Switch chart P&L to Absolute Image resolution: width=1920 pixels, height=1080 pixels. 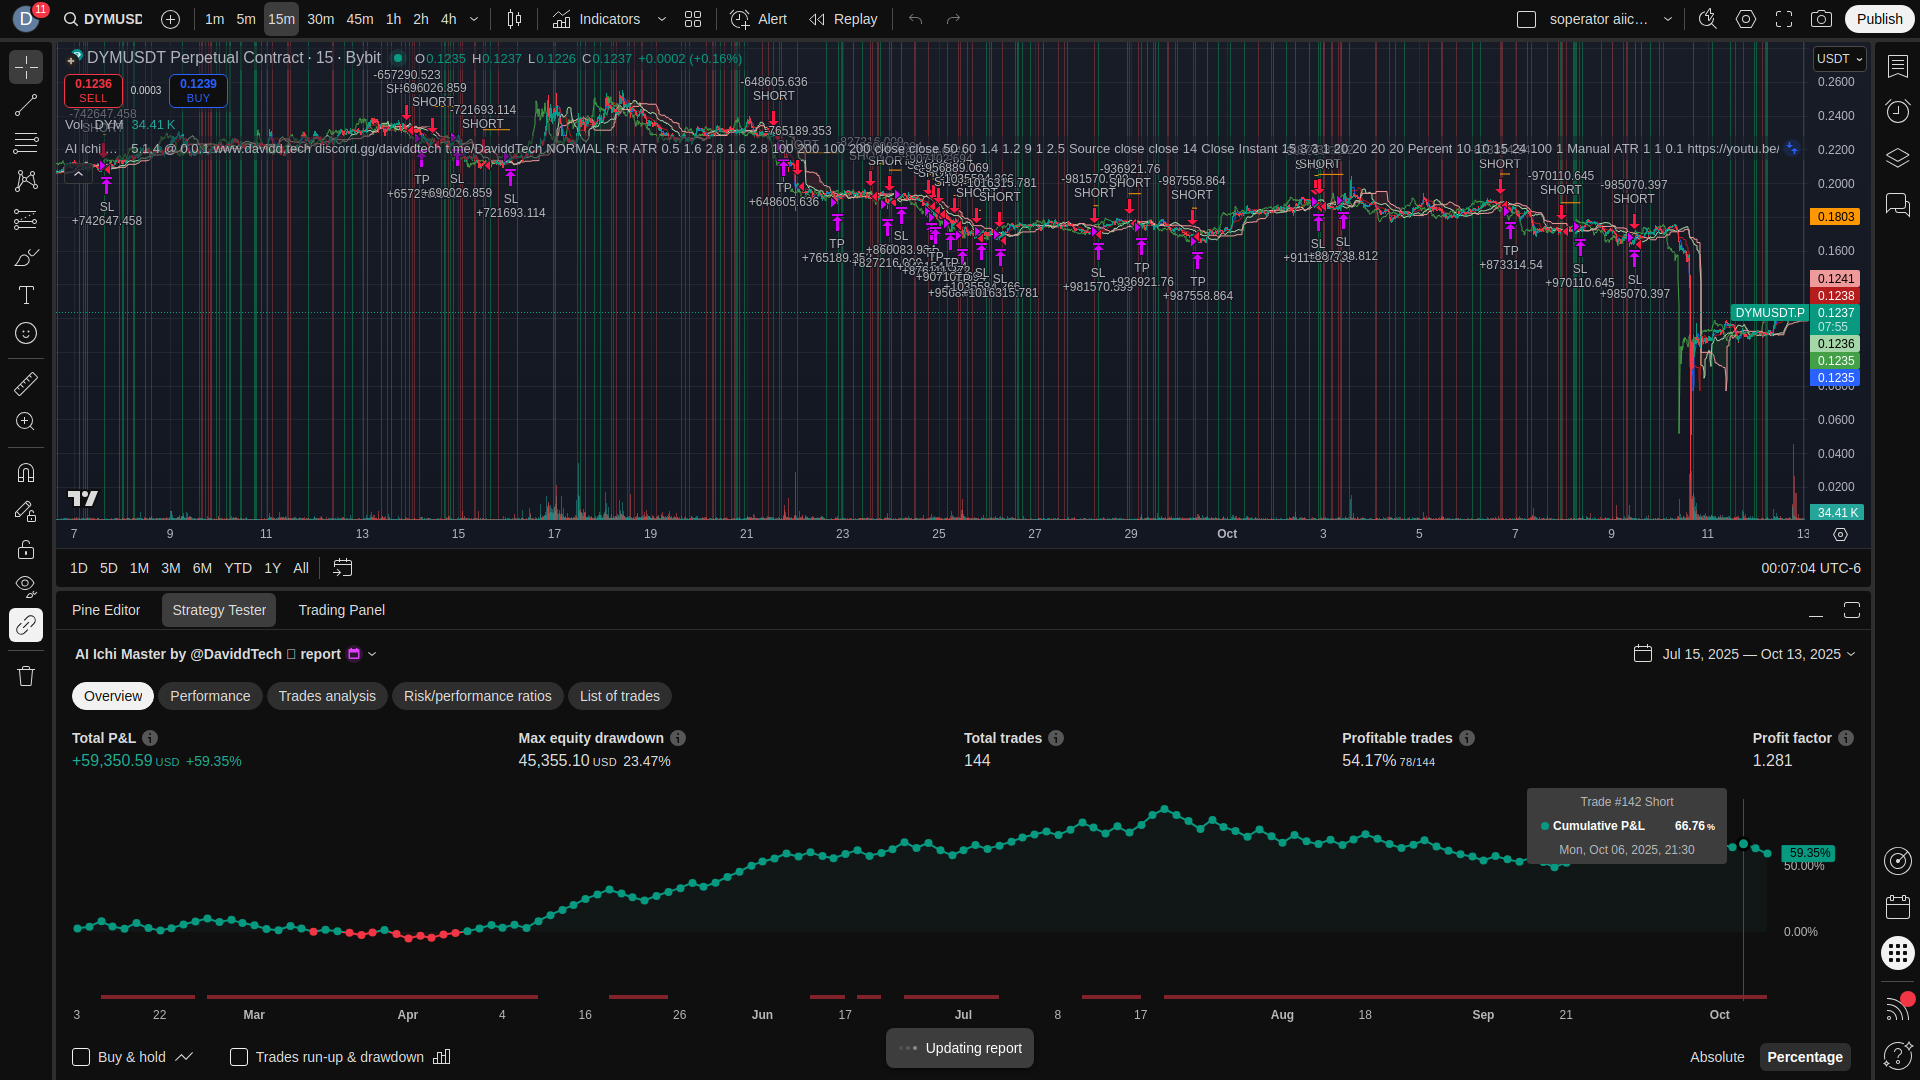[x=1716, y=1057]
